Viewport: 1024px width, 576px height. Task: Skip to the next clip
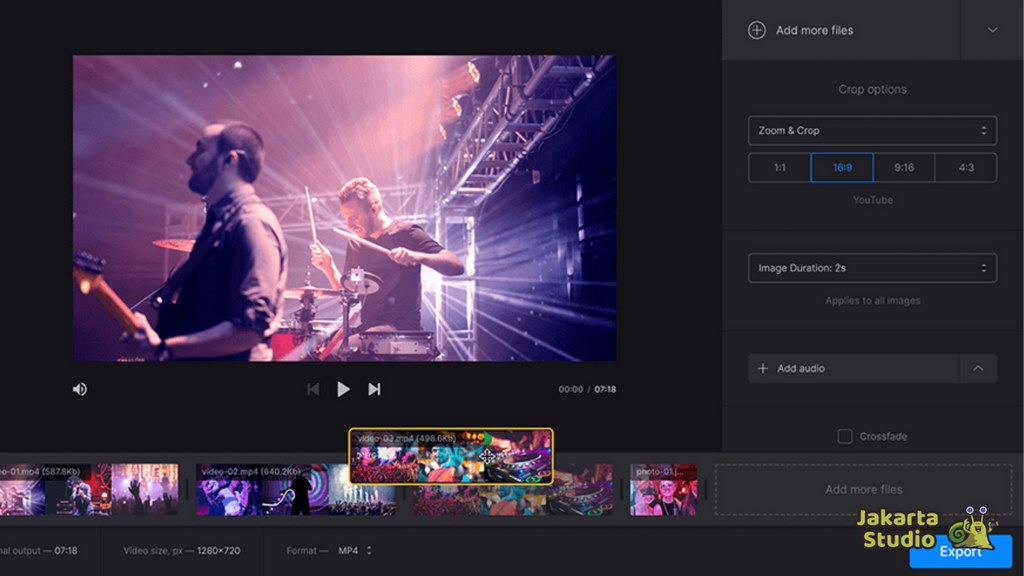[374, 389]
